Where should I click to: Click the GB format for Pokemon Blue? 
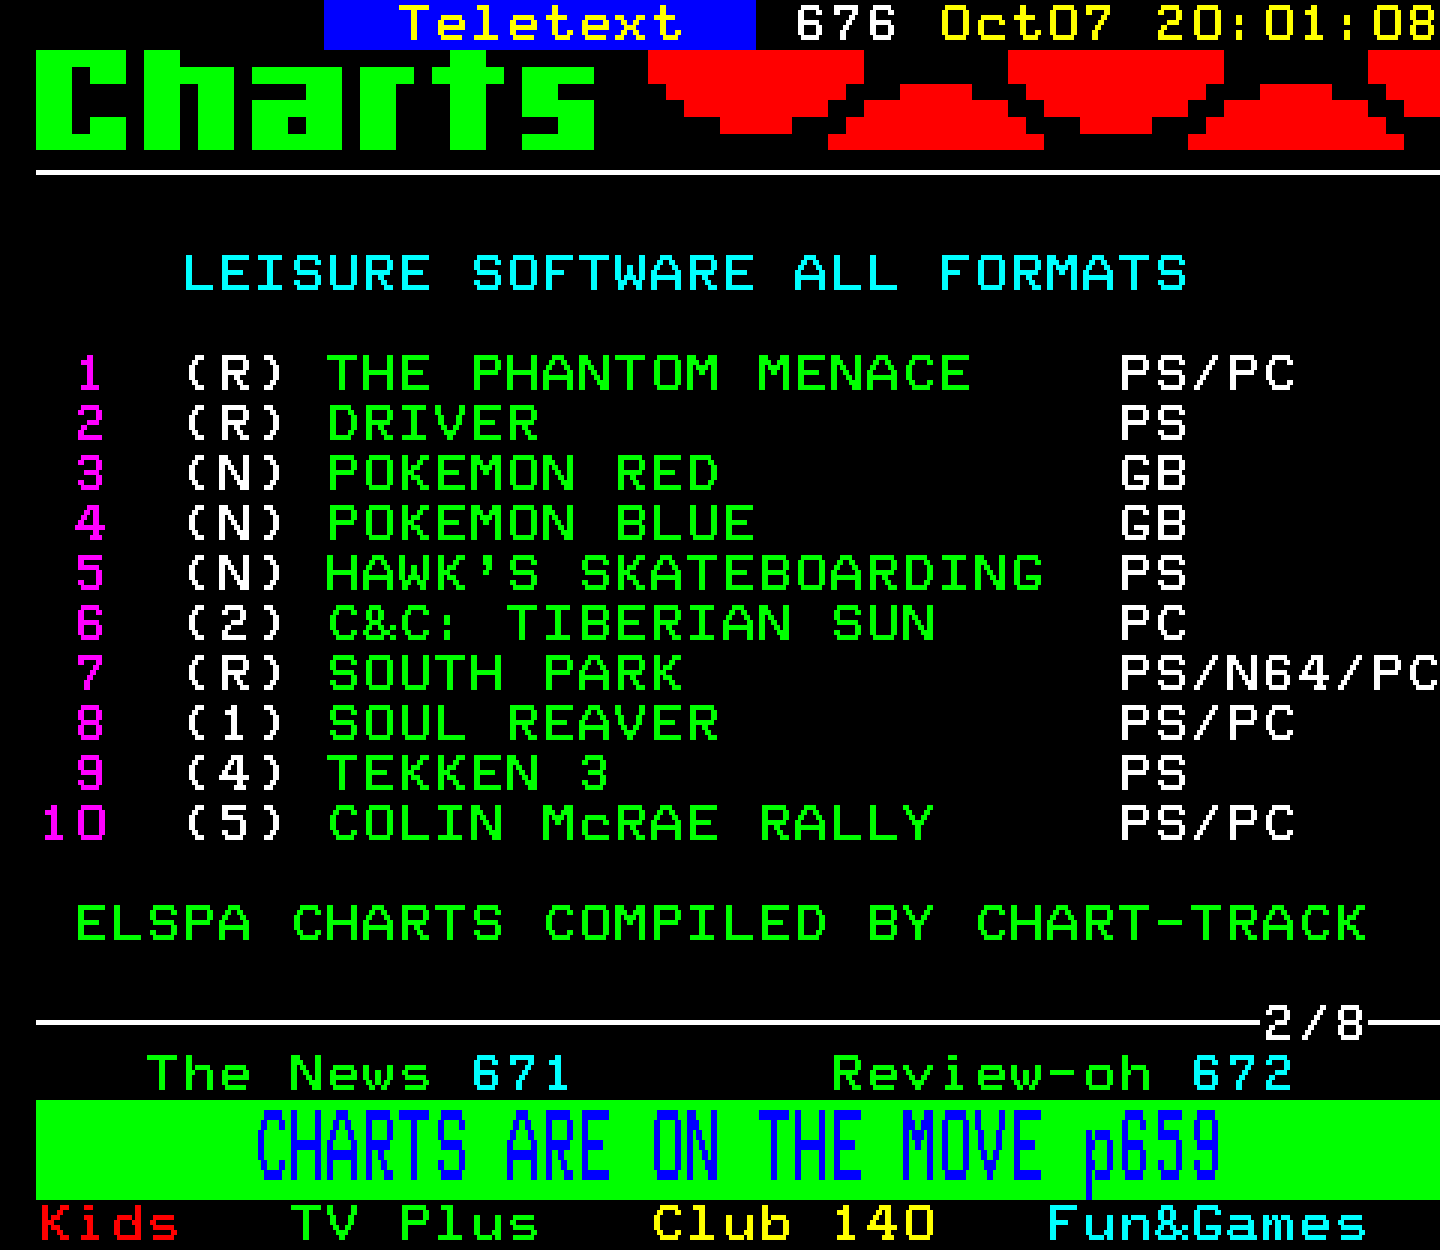click(1152, 524)
